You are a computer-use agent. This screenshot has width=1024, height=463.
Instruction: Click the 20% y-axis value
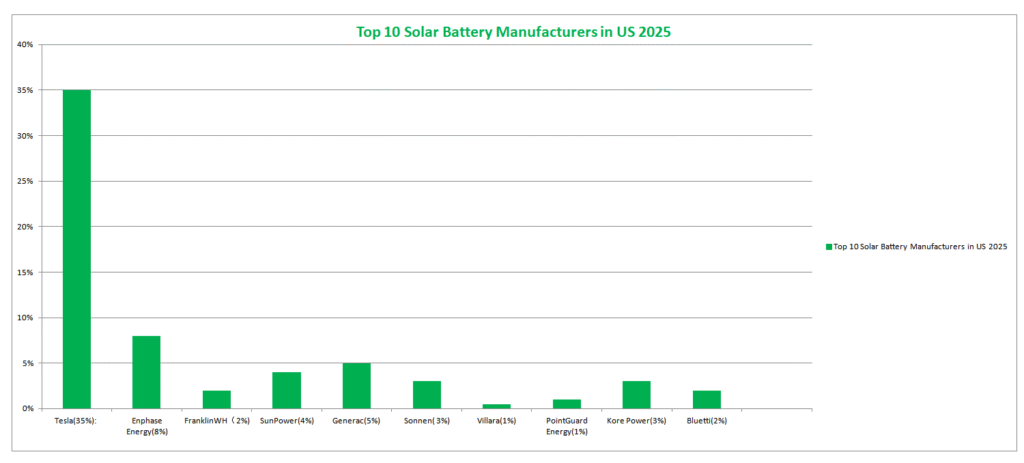pyautogui.click(x=26, y=227)
